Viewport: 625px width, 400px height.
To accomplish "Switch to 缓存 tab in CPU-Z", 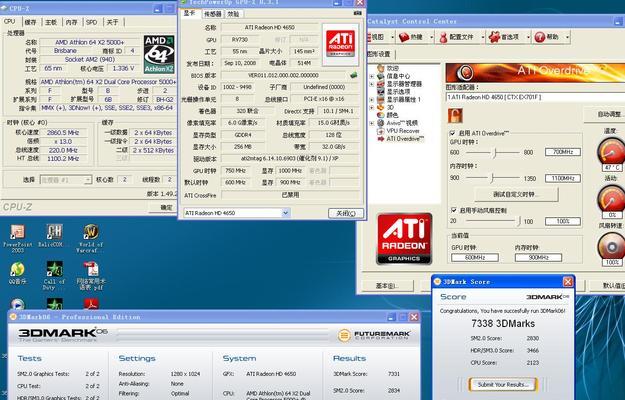I will 30,22.
